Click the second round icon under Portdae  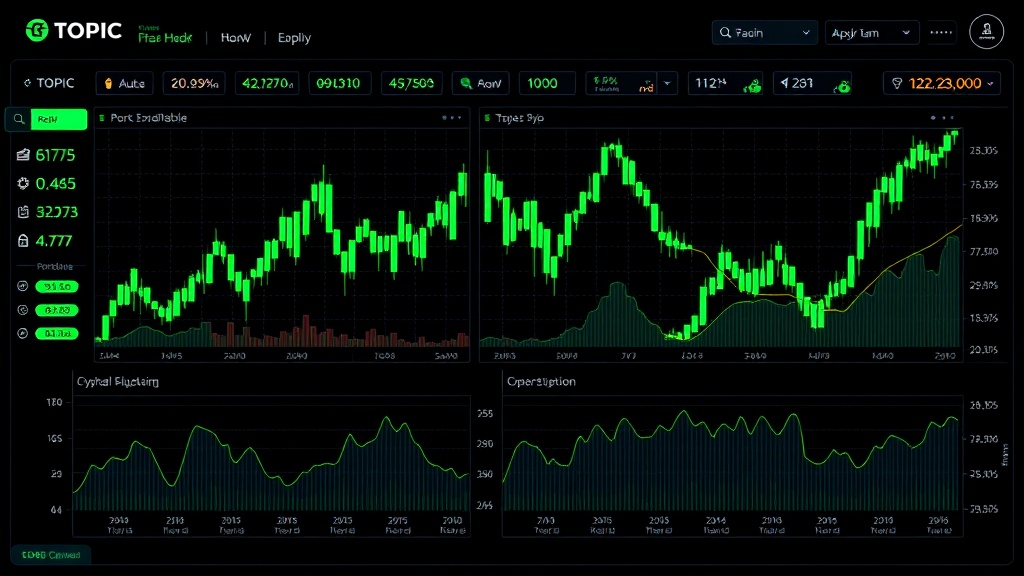[x=22, y=310]
